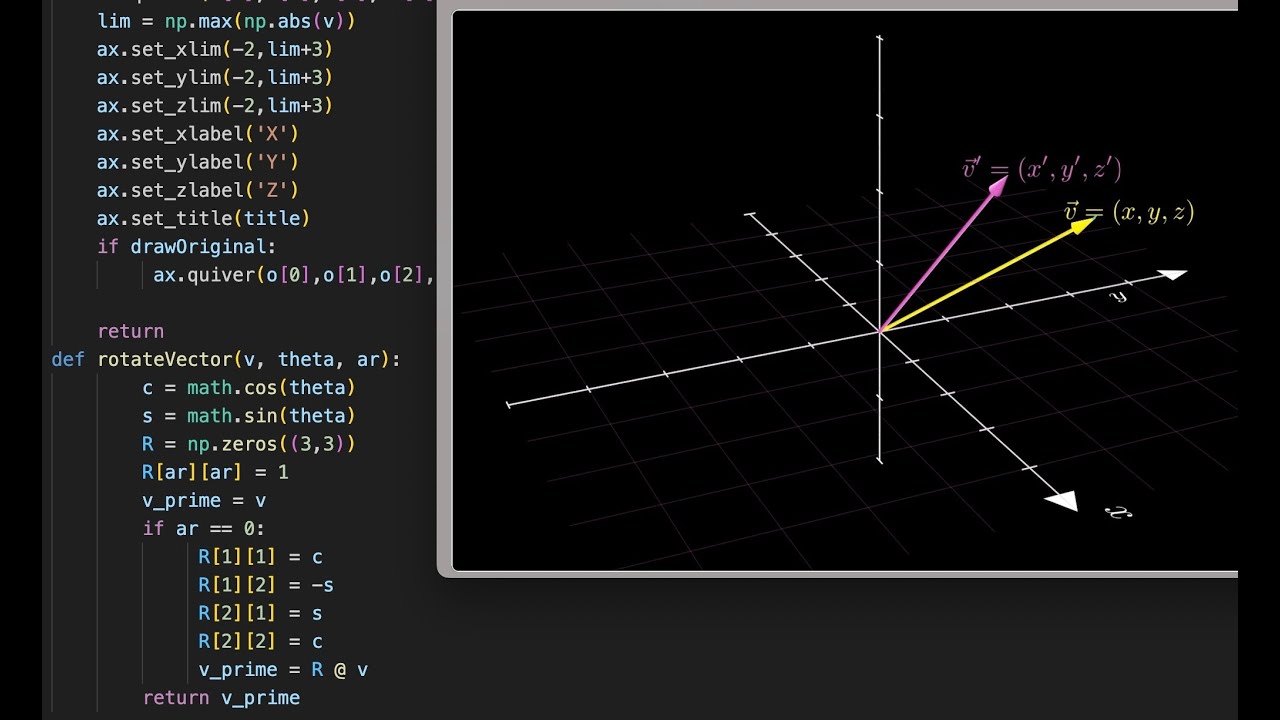Click the 'R[2][1] = s' line
The width and height of the screenshot is (1280, 720).
click(260, 613)
